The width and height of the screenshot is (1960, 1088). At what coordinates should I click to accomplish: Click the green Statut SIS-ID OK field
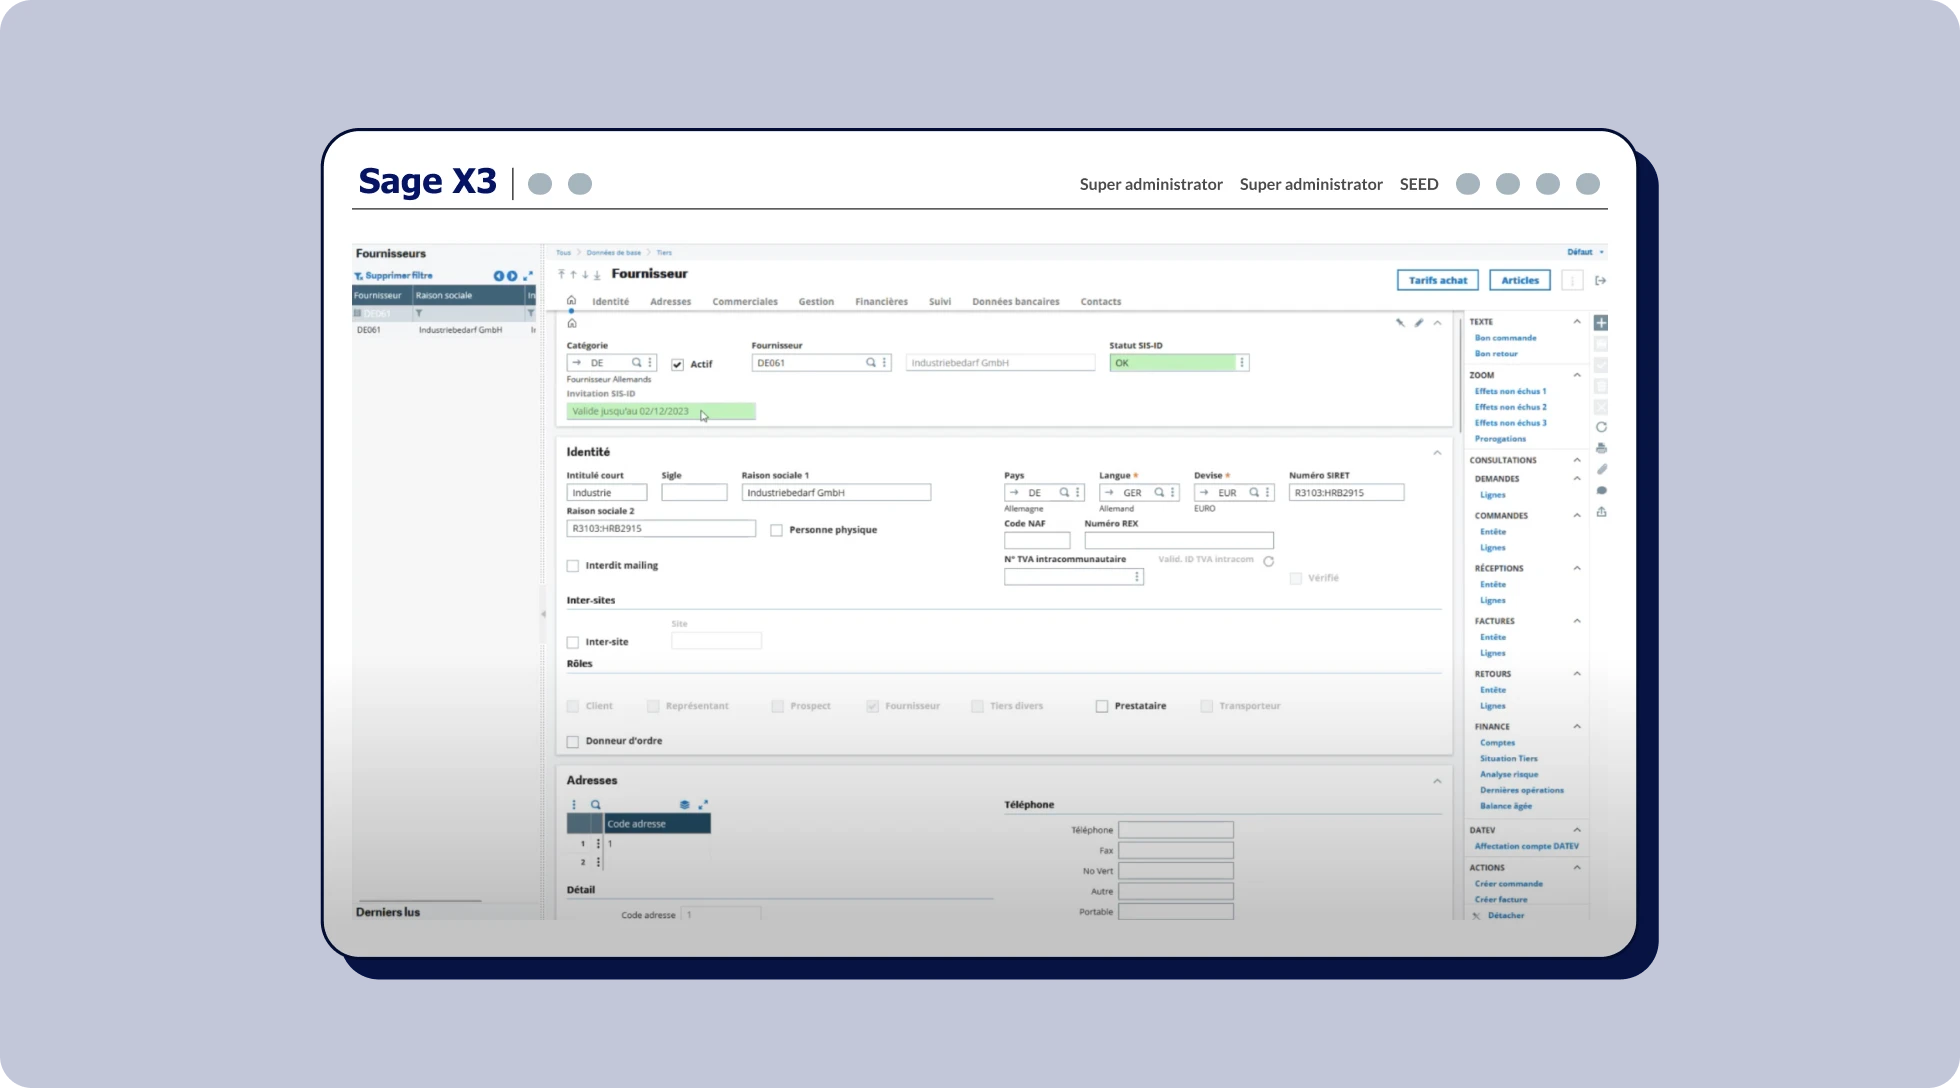coord(1172,363)
